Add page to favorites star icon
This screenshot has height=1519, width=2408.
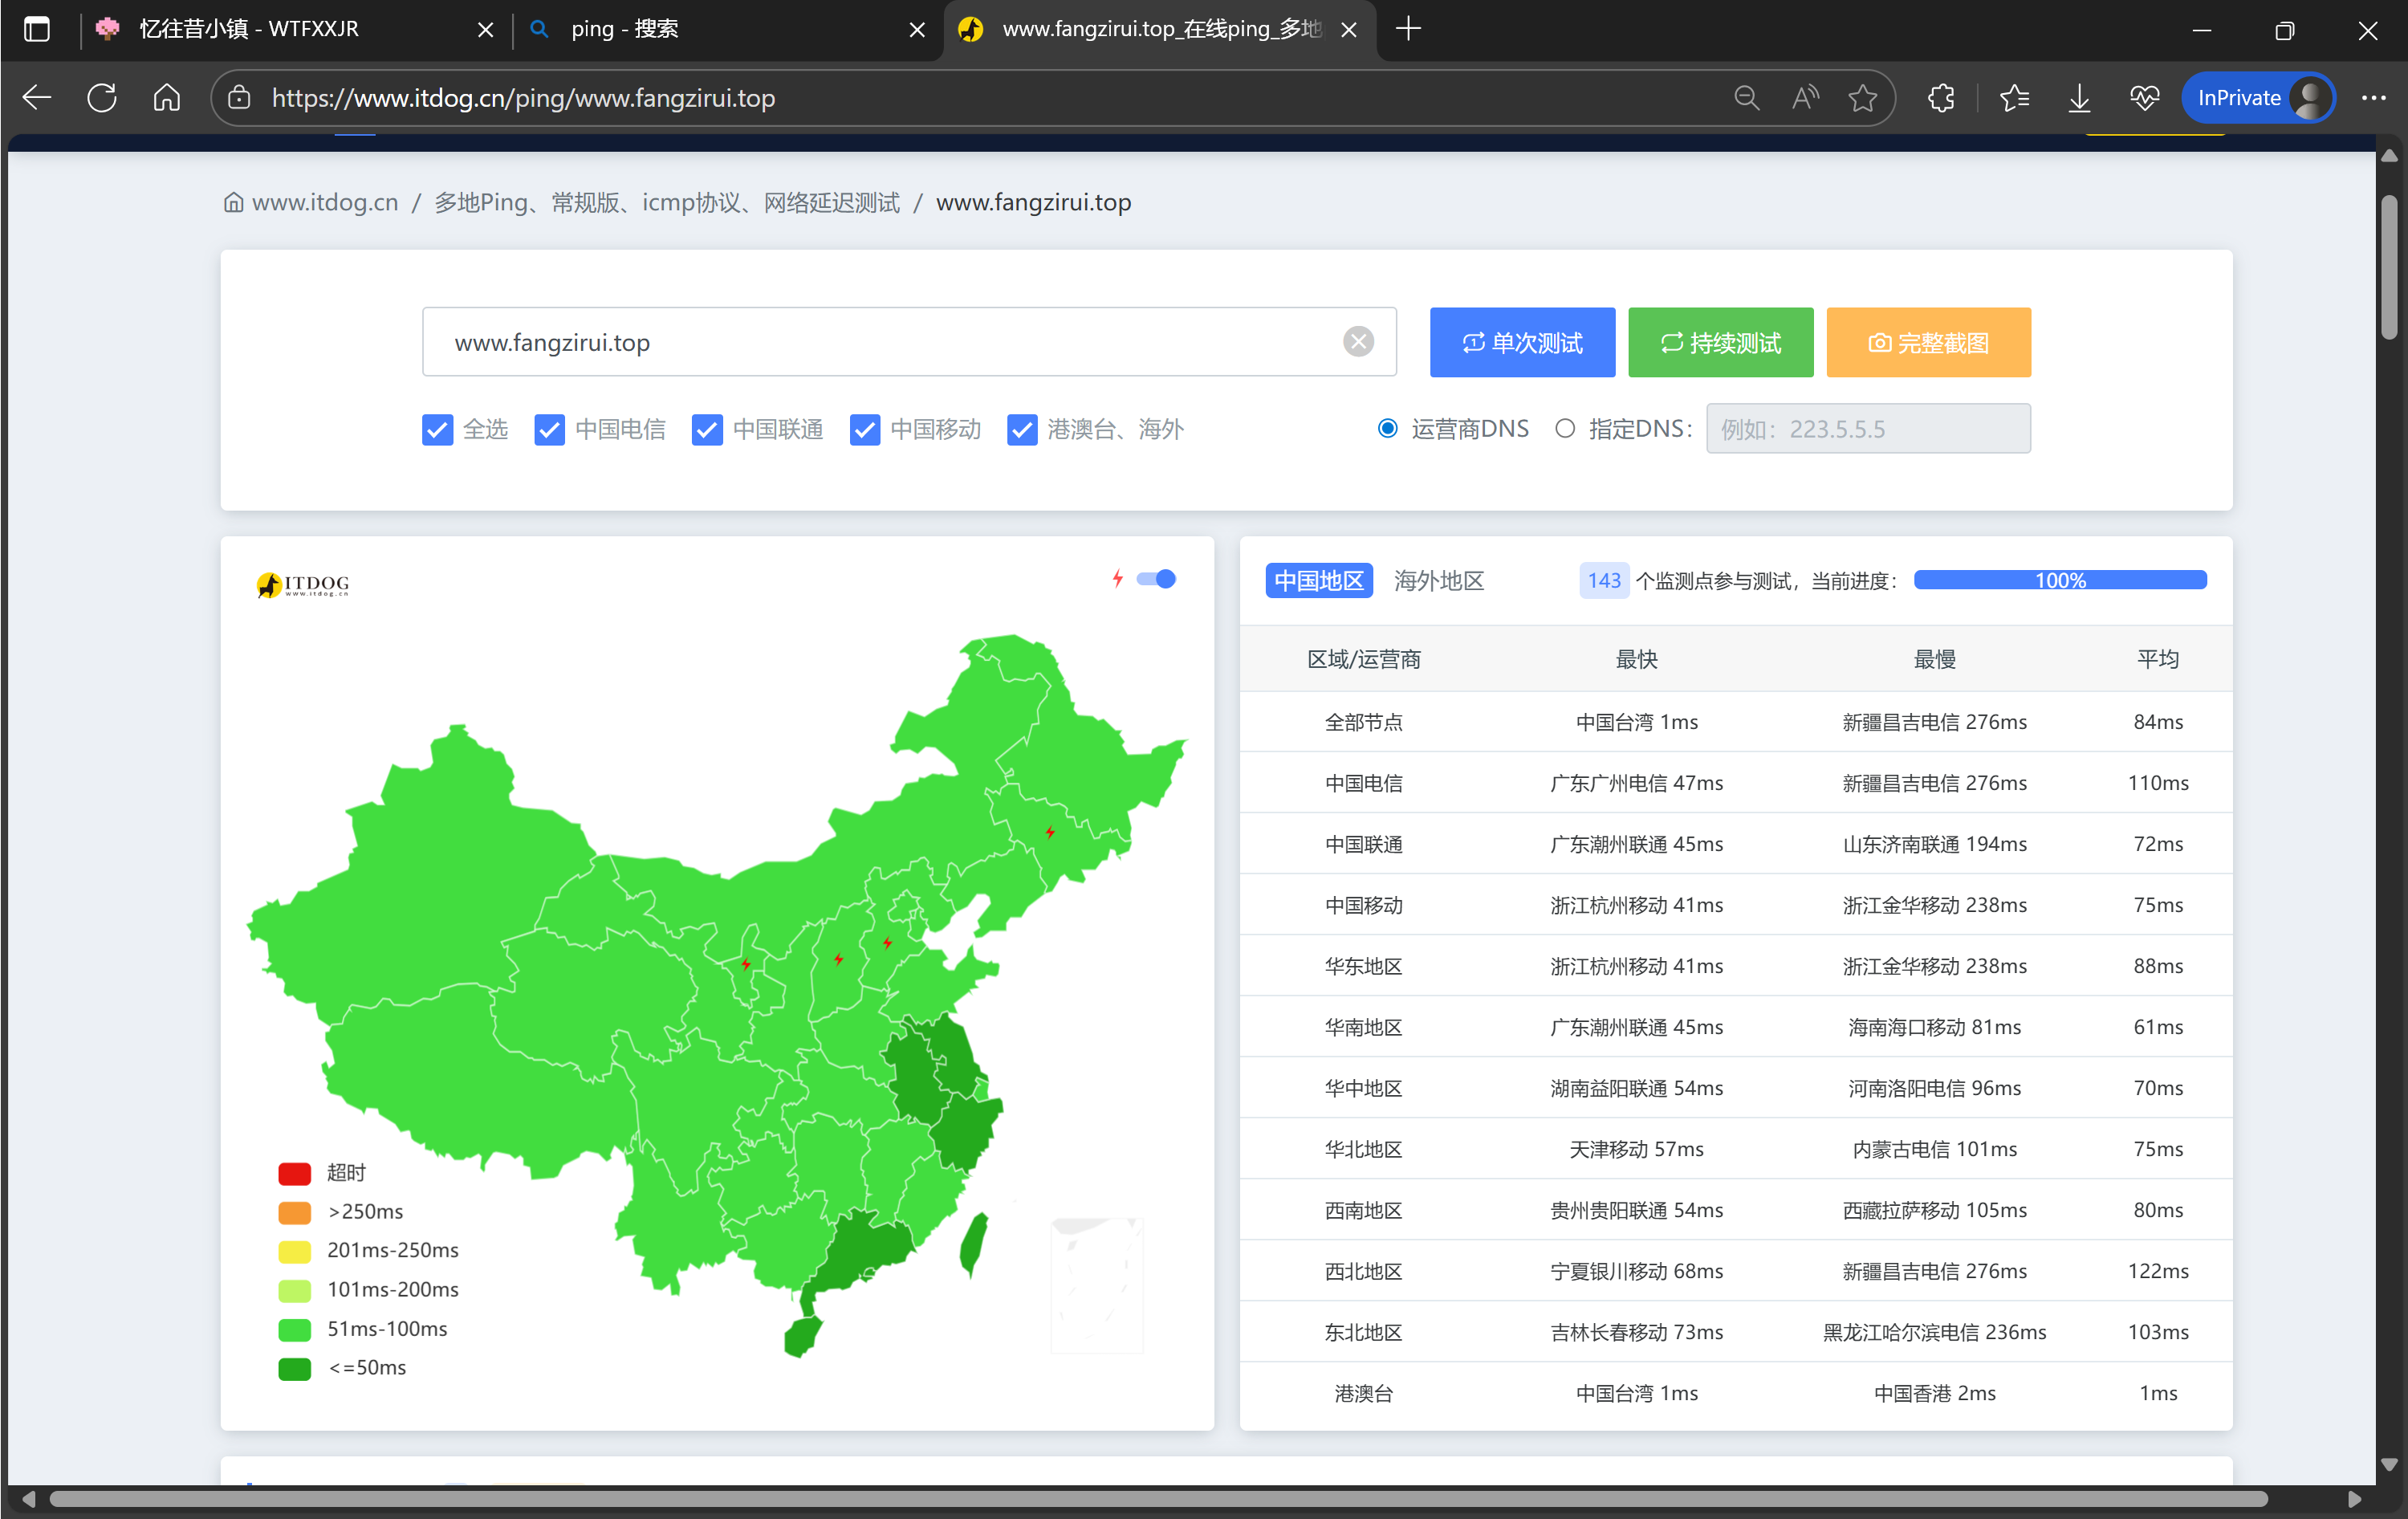click(1862, 98)
